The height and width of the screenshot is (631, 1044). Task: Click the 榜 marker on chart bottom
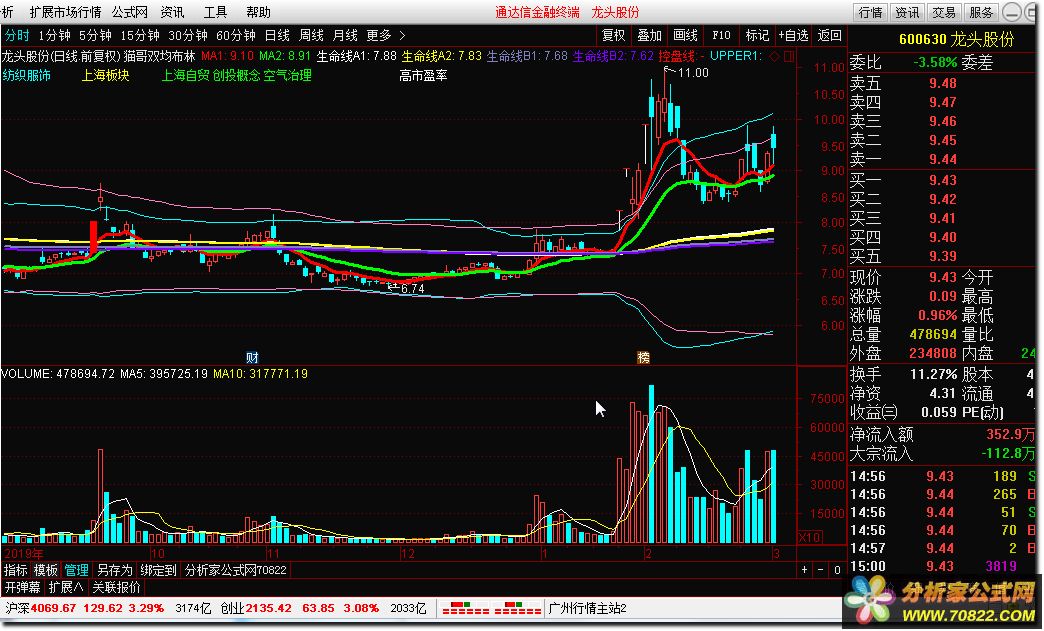(643, 357)
